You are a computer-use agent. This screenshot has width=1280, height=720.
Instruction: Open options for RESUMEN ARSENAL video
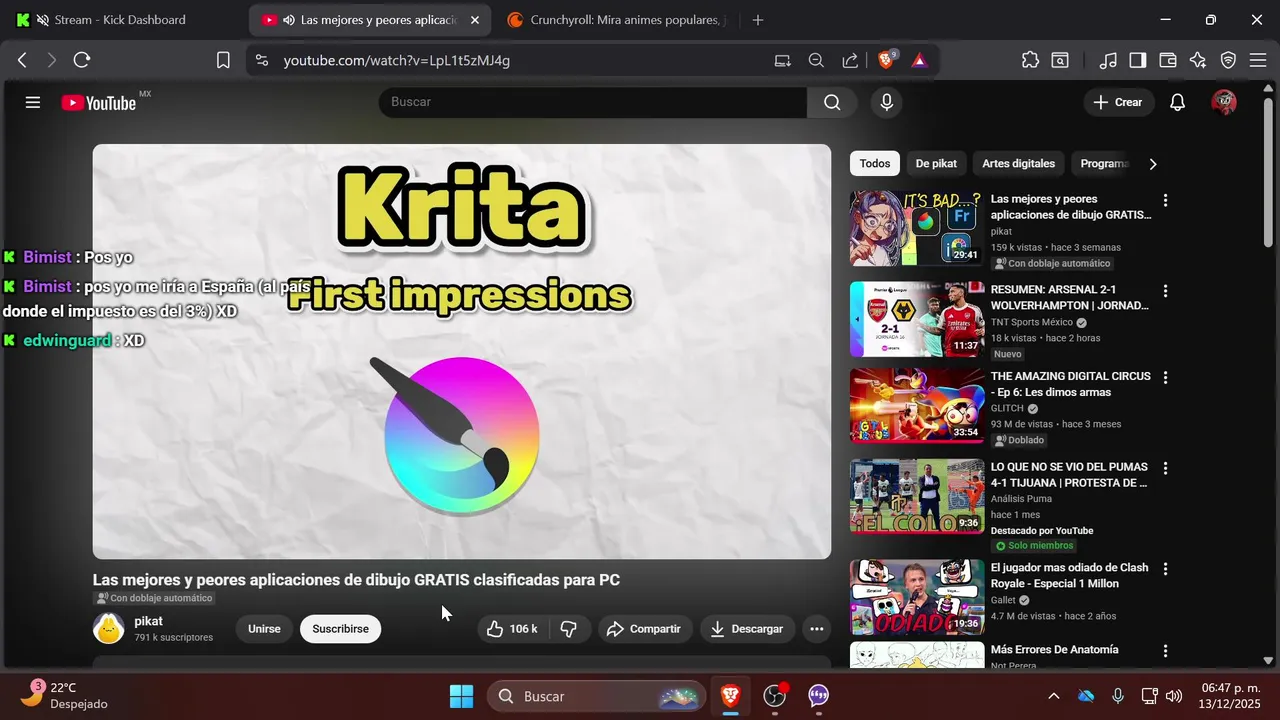(1165, 291)
